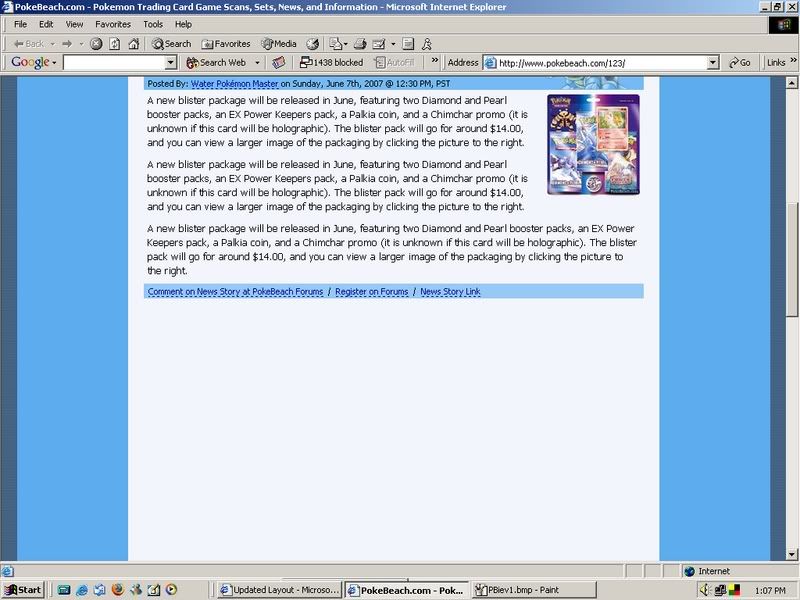The width and height of the screenshot is (800, 600).
Task: Print the page using the printer icon
Action: (x=360, y=44)
